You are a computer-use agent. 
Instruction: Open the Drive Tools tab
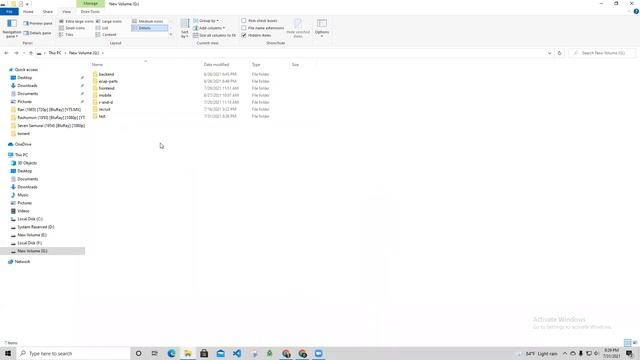[x=90, y=11]
